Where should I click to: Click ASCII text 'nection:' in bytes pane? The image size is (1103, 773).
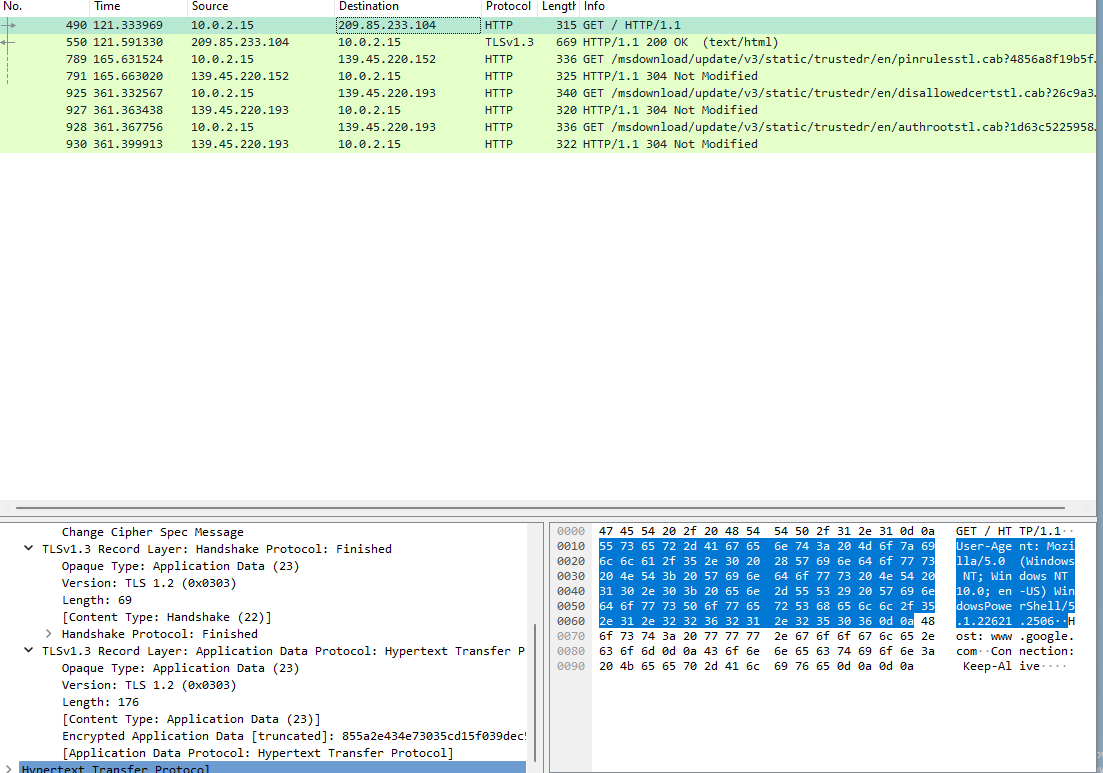[1047, 651]
